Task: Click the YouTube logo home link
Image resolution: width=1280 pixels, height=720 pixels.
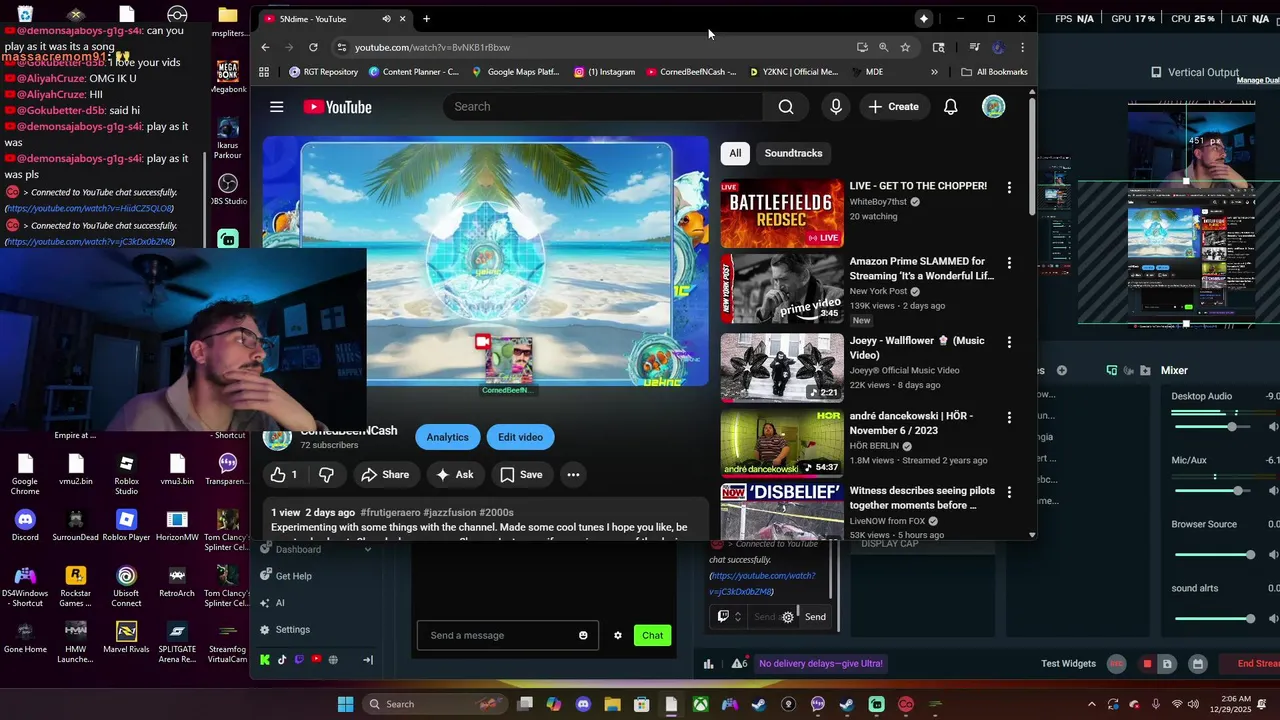Action: point(337,107)
